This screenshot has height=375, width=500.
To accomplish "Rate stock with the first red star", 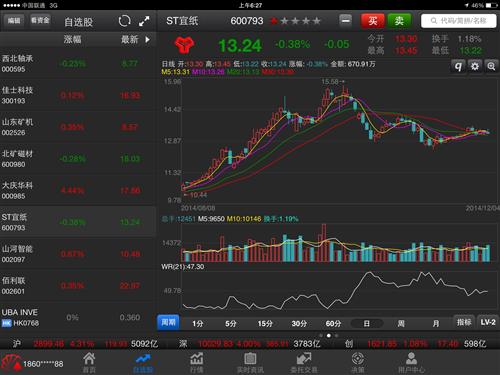I will pyautogui.click(x=274, y=21).
